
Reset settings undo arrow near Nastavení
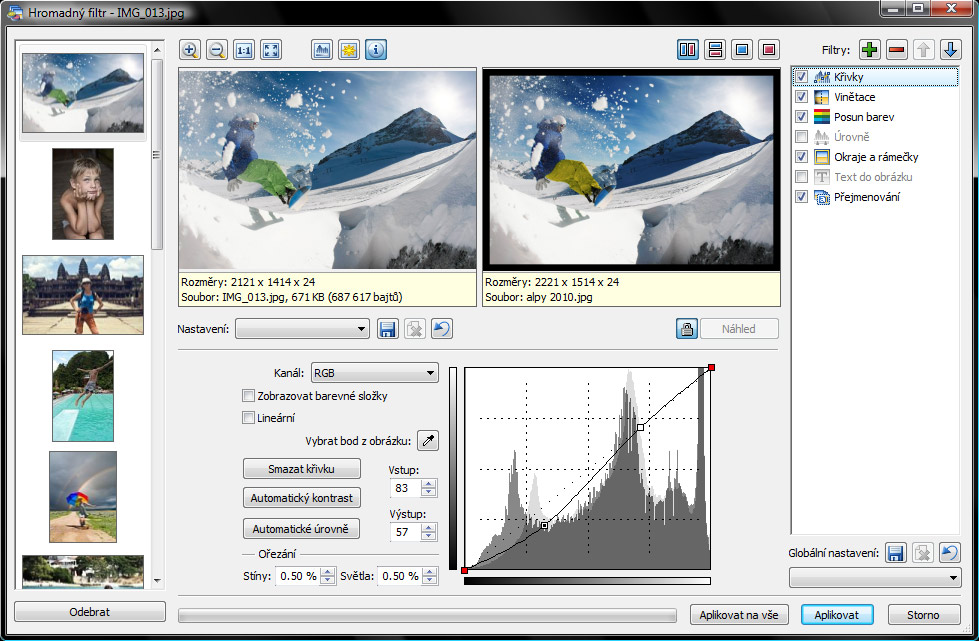(442, 329)
